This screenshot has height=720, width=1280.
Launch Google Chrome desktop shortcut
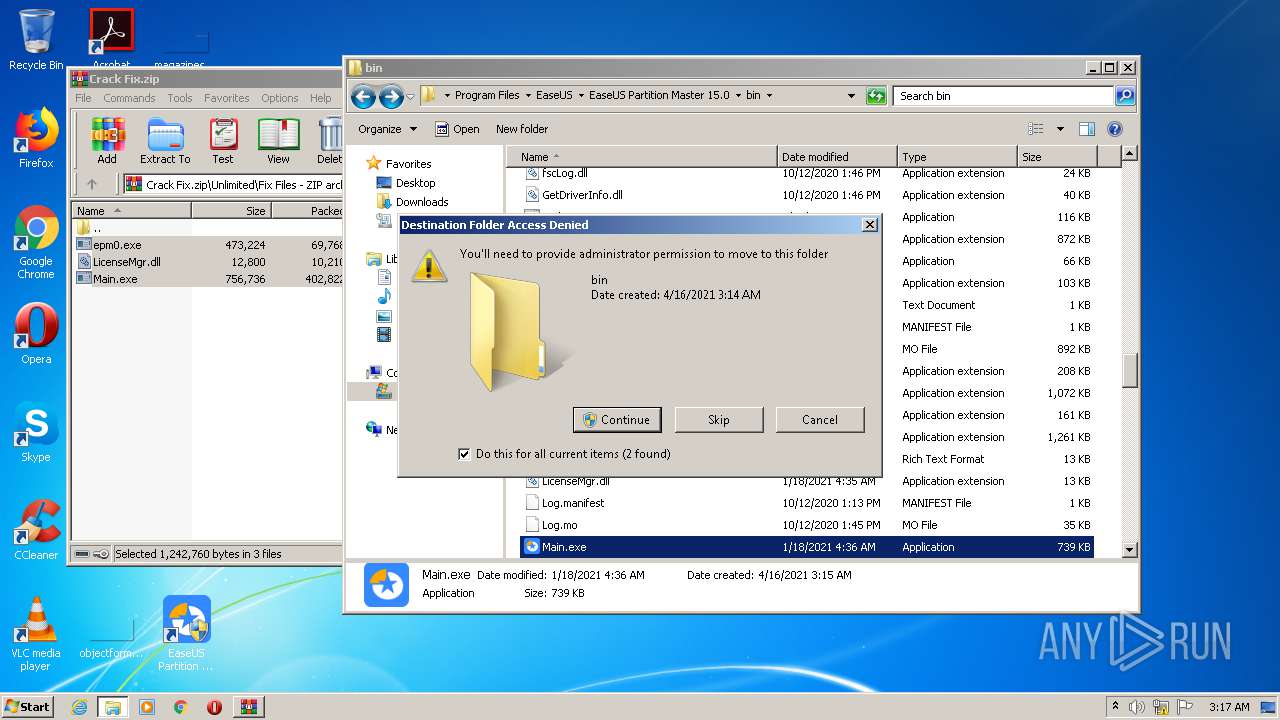click(x=36, y=242)
